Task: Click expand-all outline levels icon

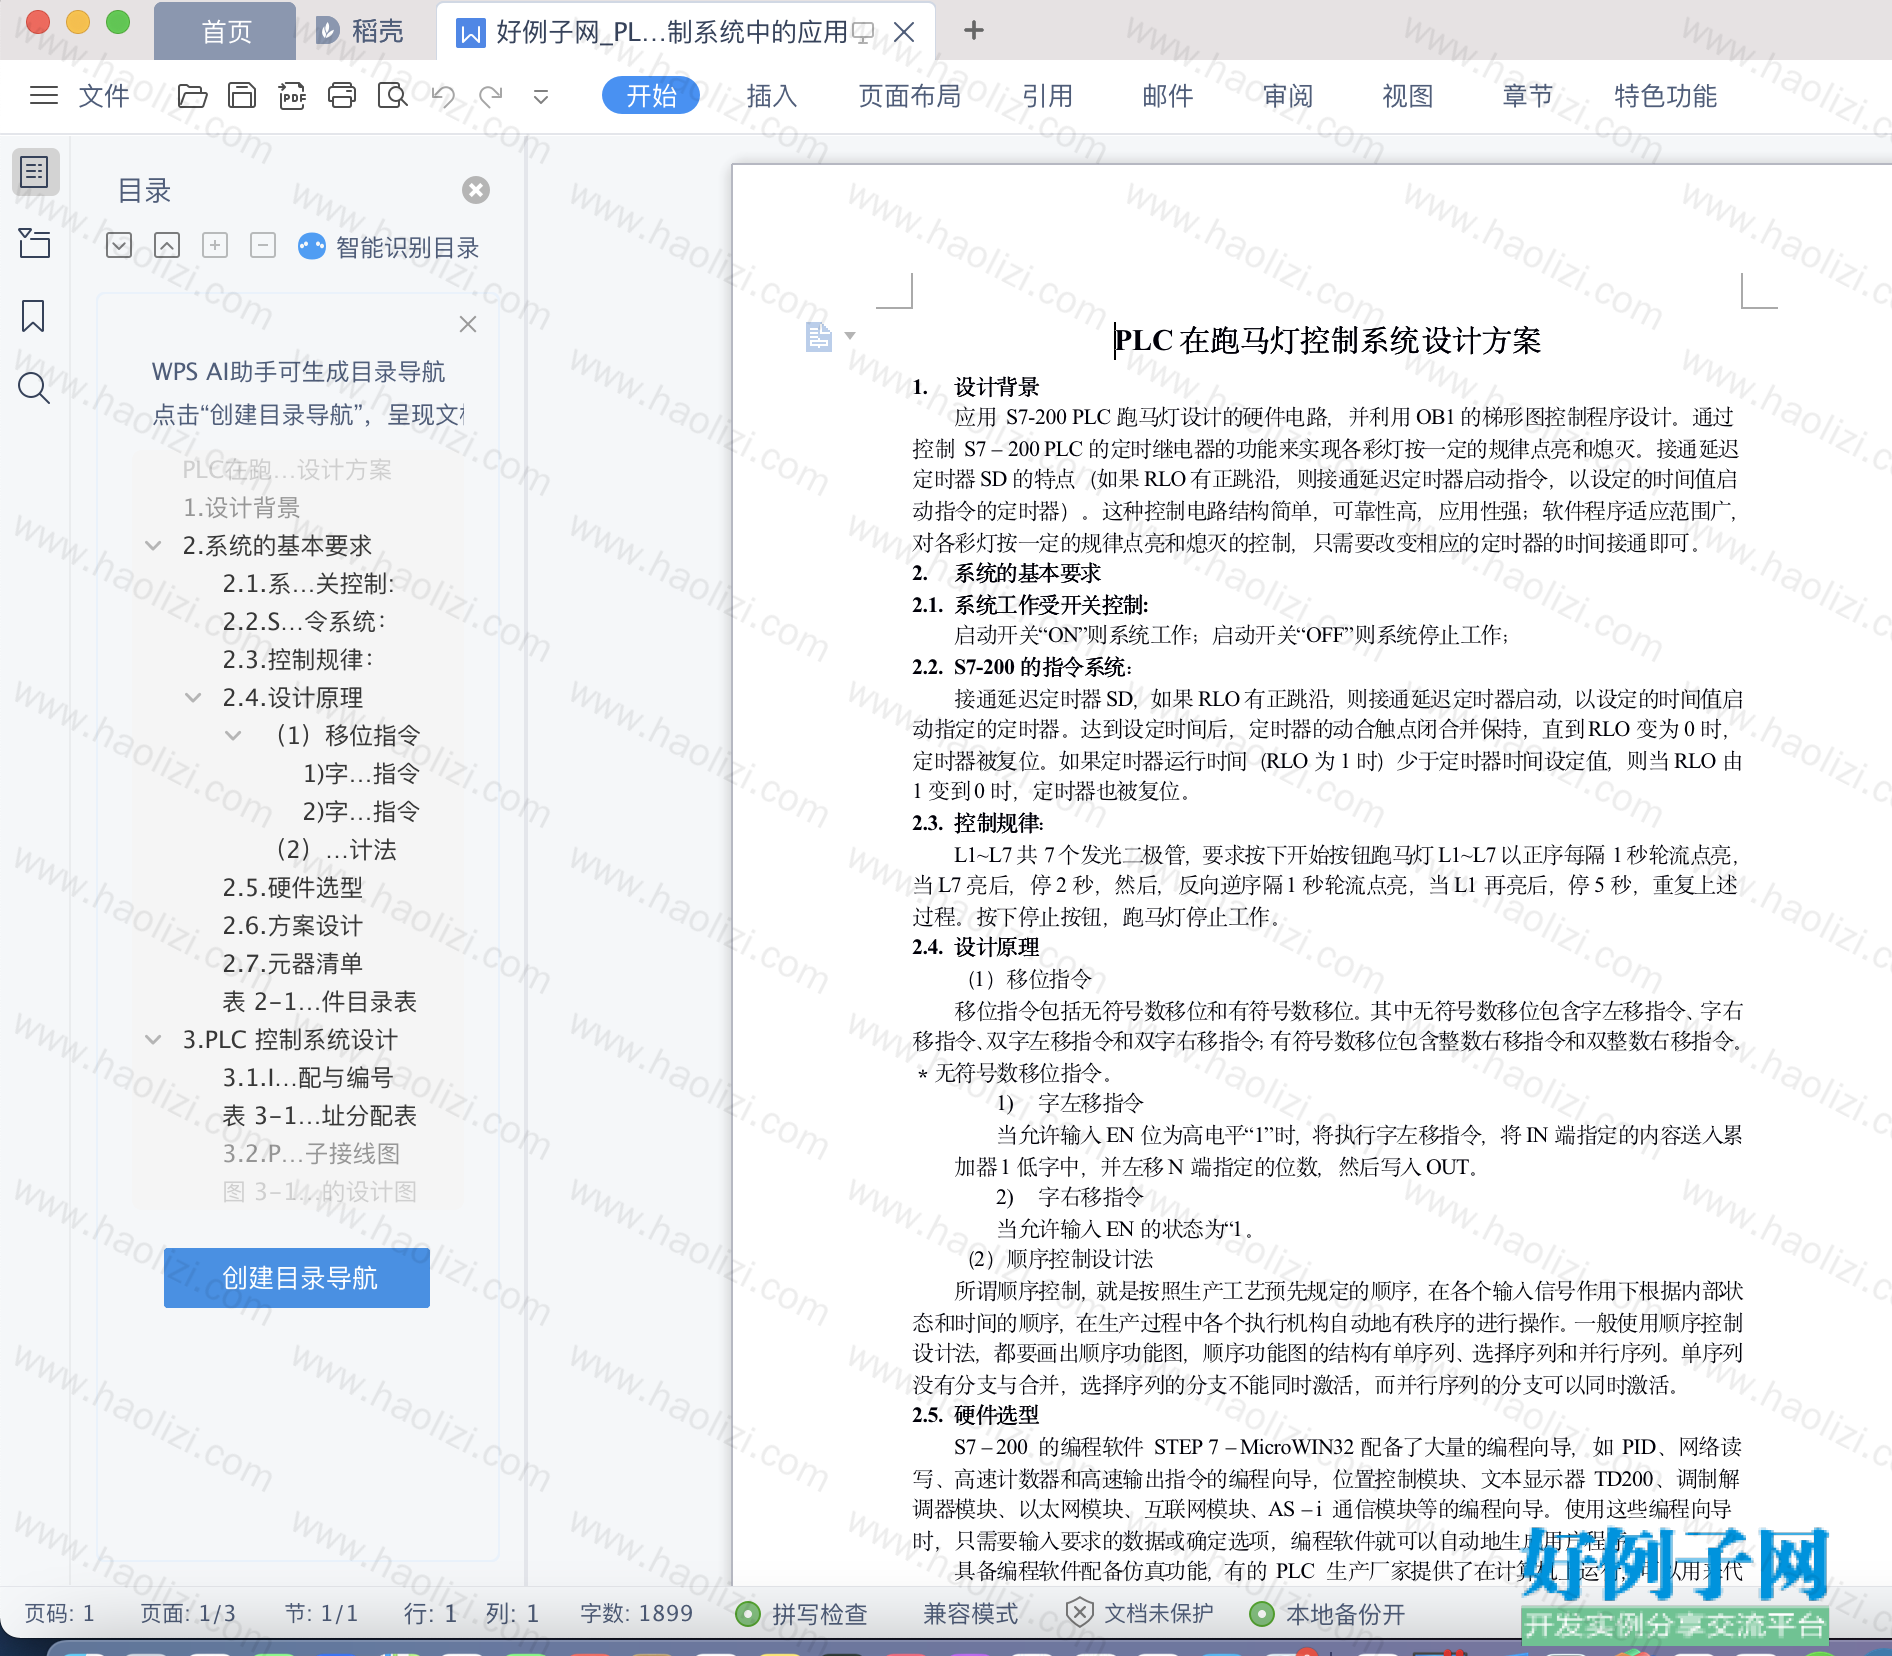Action: tap(119, 245)
